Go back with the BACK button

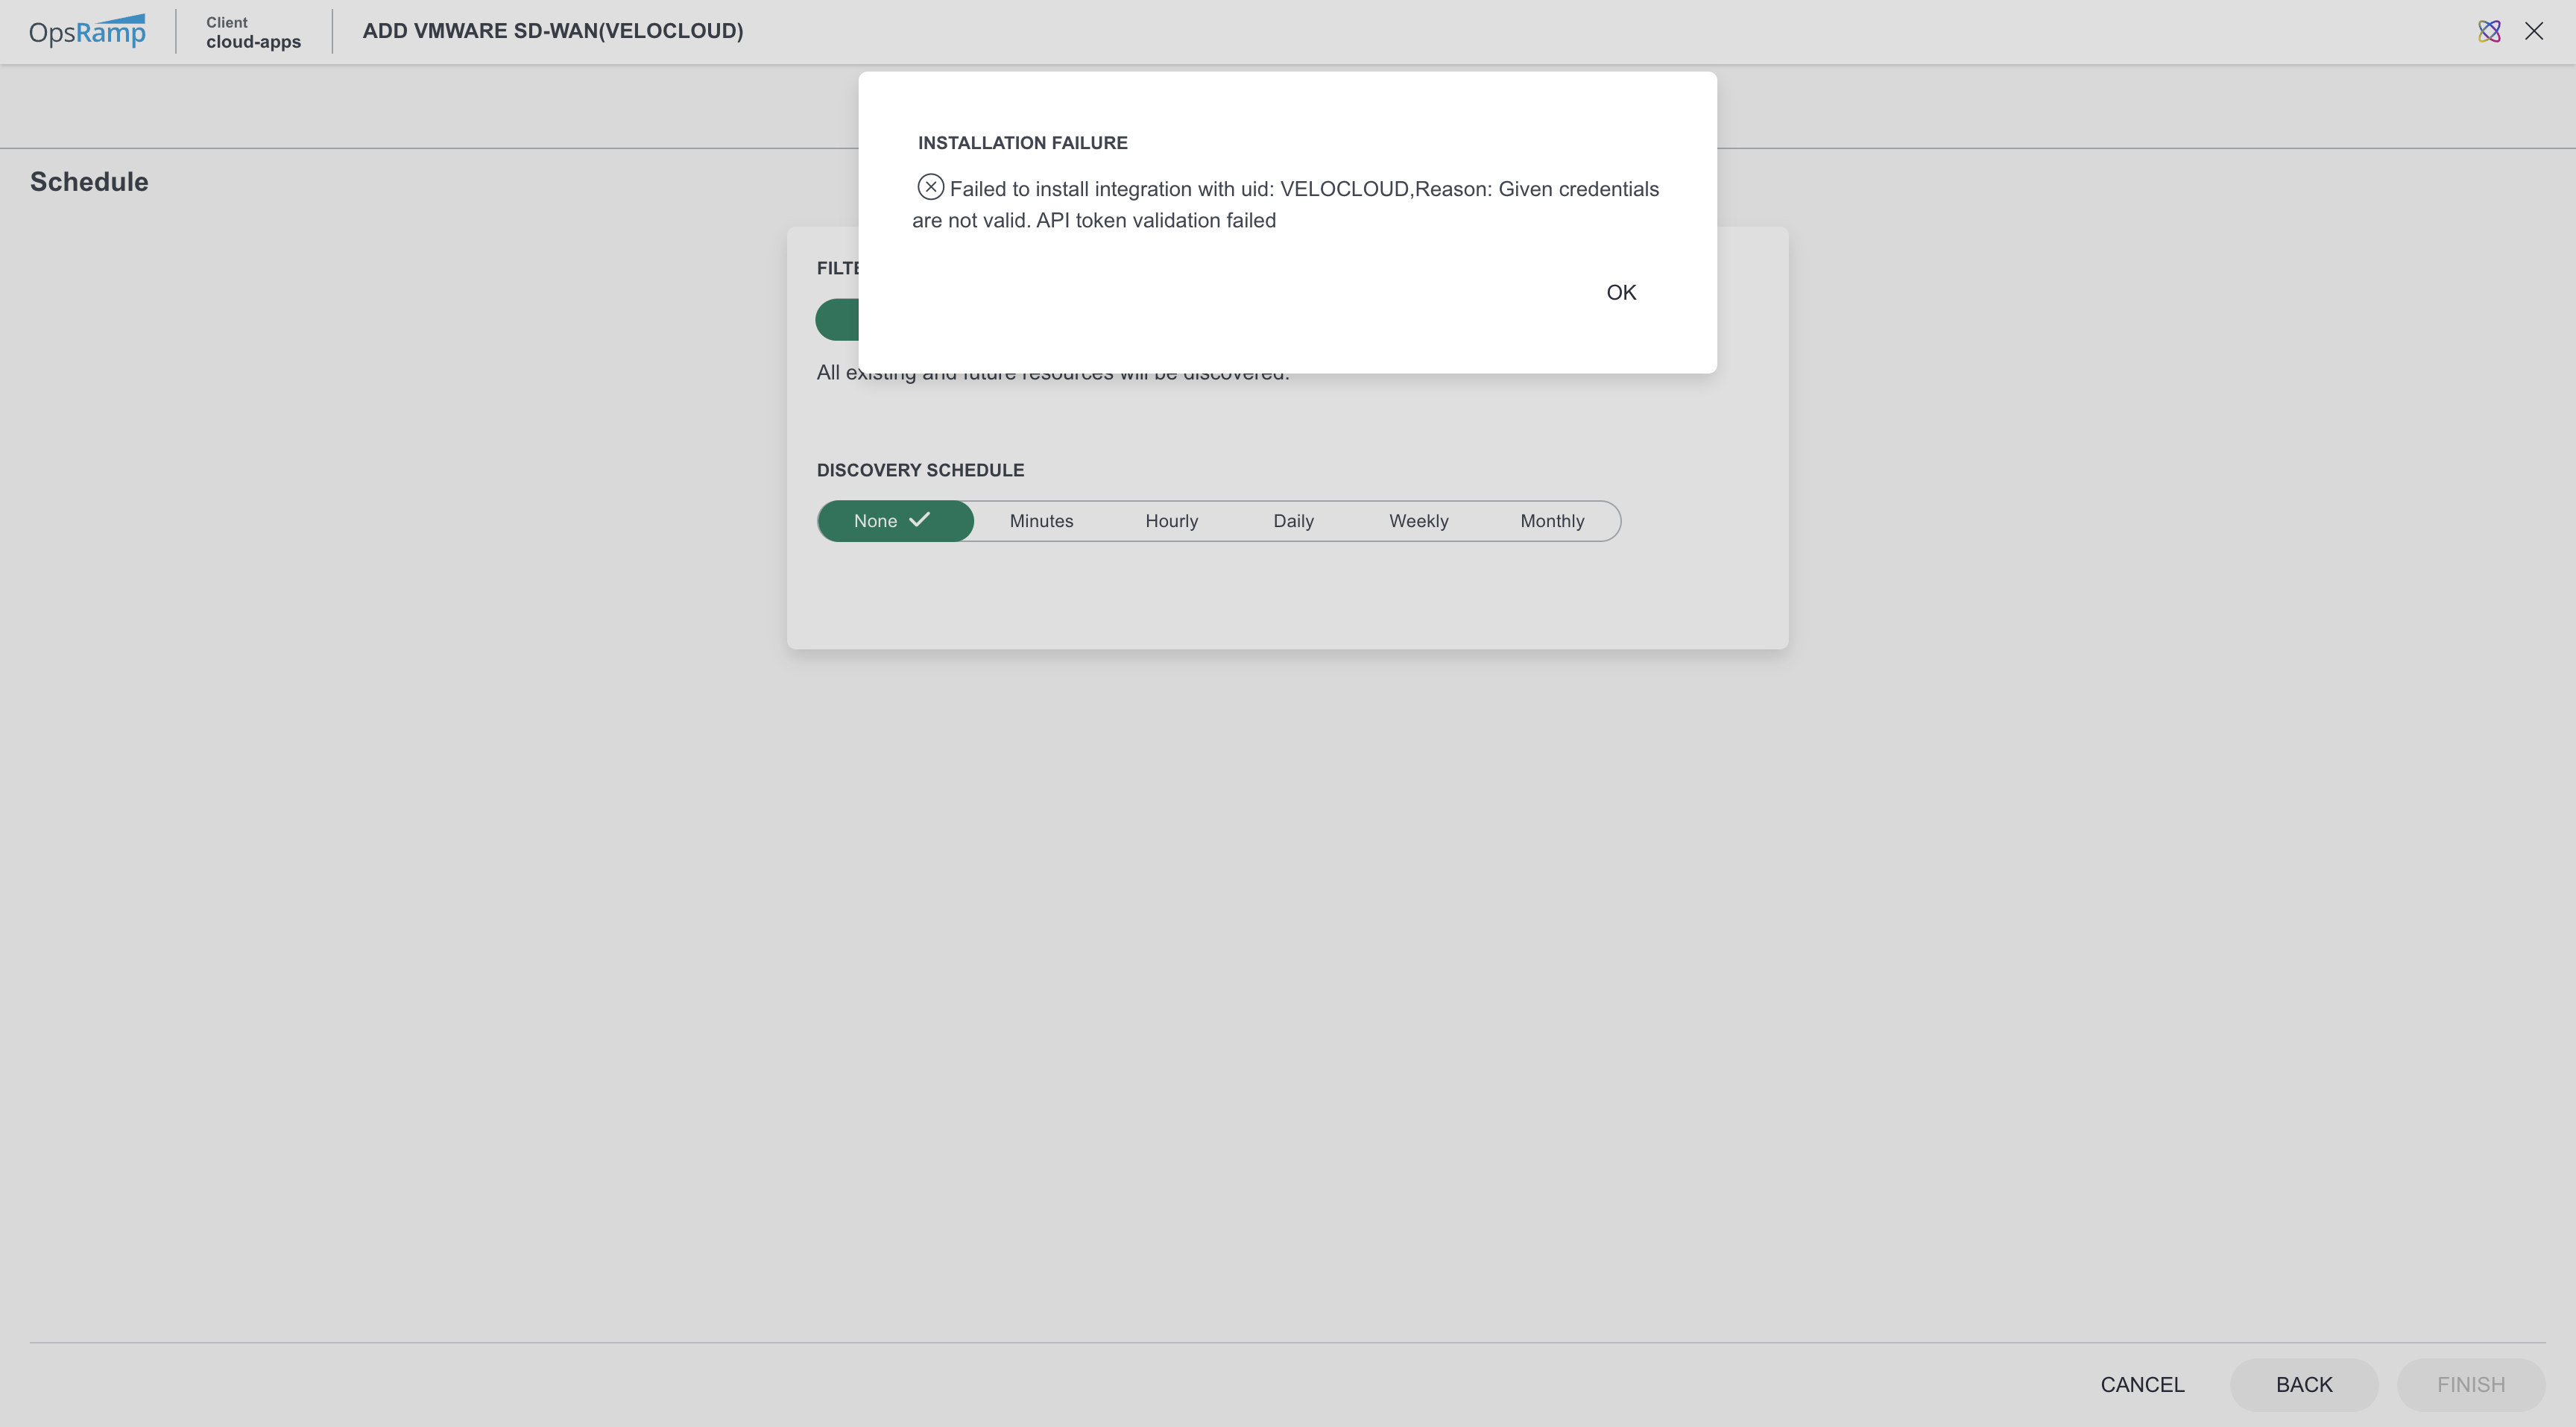2304,1385
